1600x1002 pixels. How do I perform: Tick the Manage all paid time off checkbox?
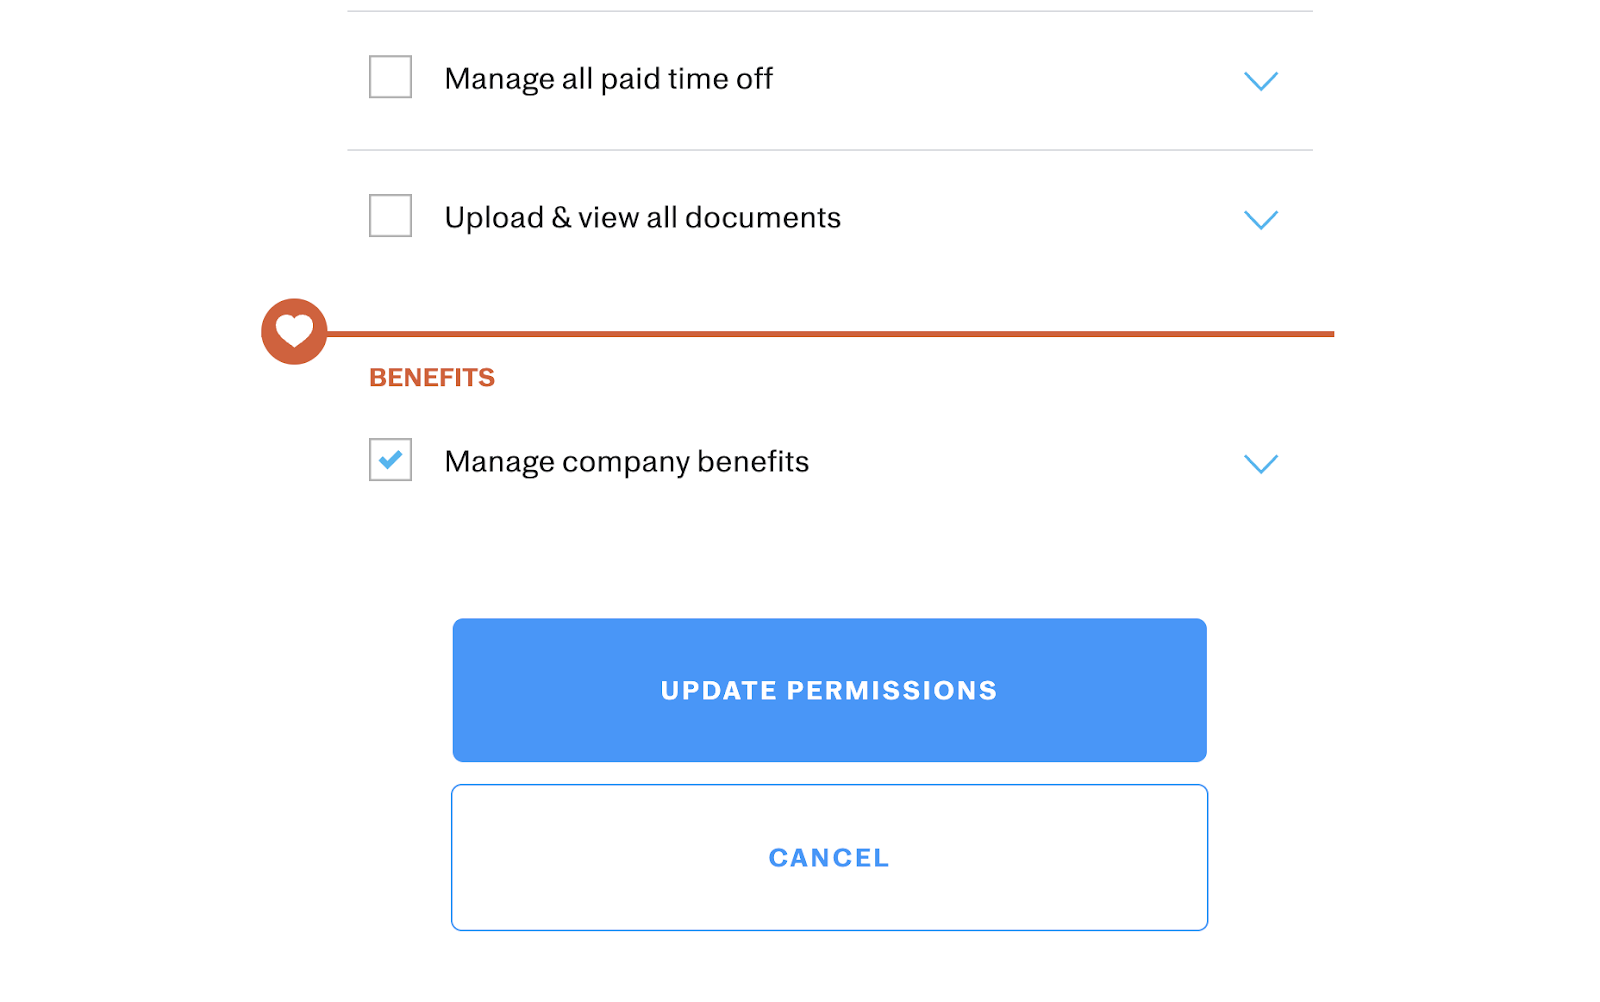[390, 77]
